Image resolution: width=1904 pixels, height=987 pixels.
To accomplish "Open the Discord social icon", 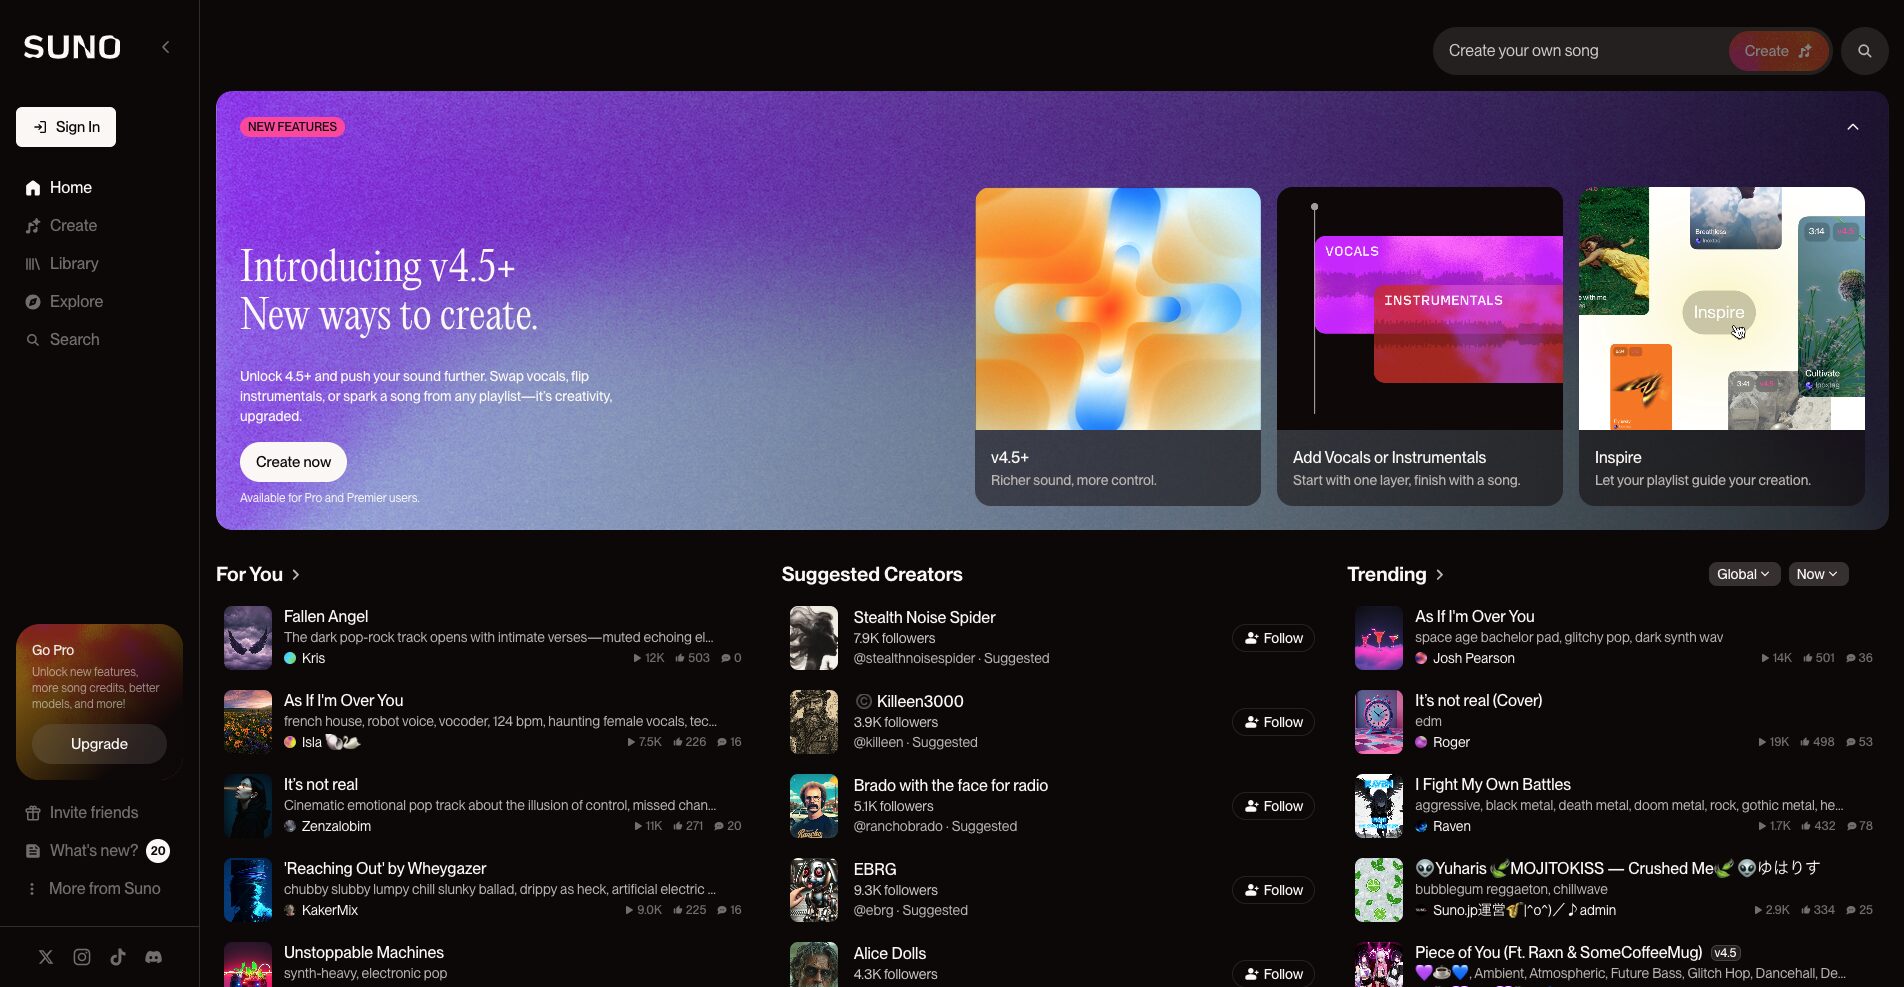I will [x=153, y=957].
